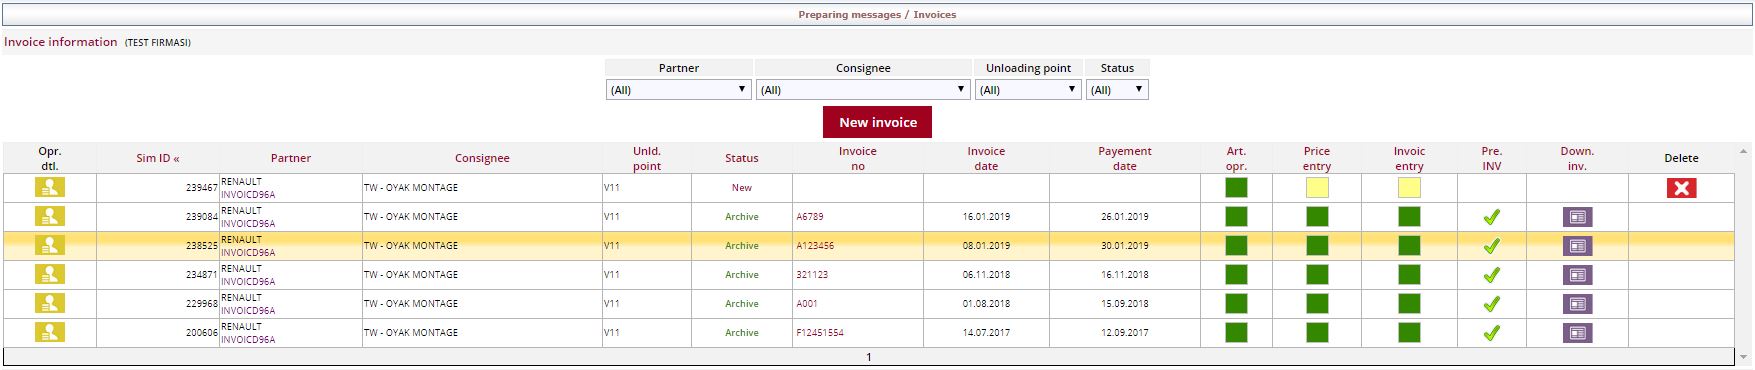Download invoice 321123

(x=1577, y=275)
